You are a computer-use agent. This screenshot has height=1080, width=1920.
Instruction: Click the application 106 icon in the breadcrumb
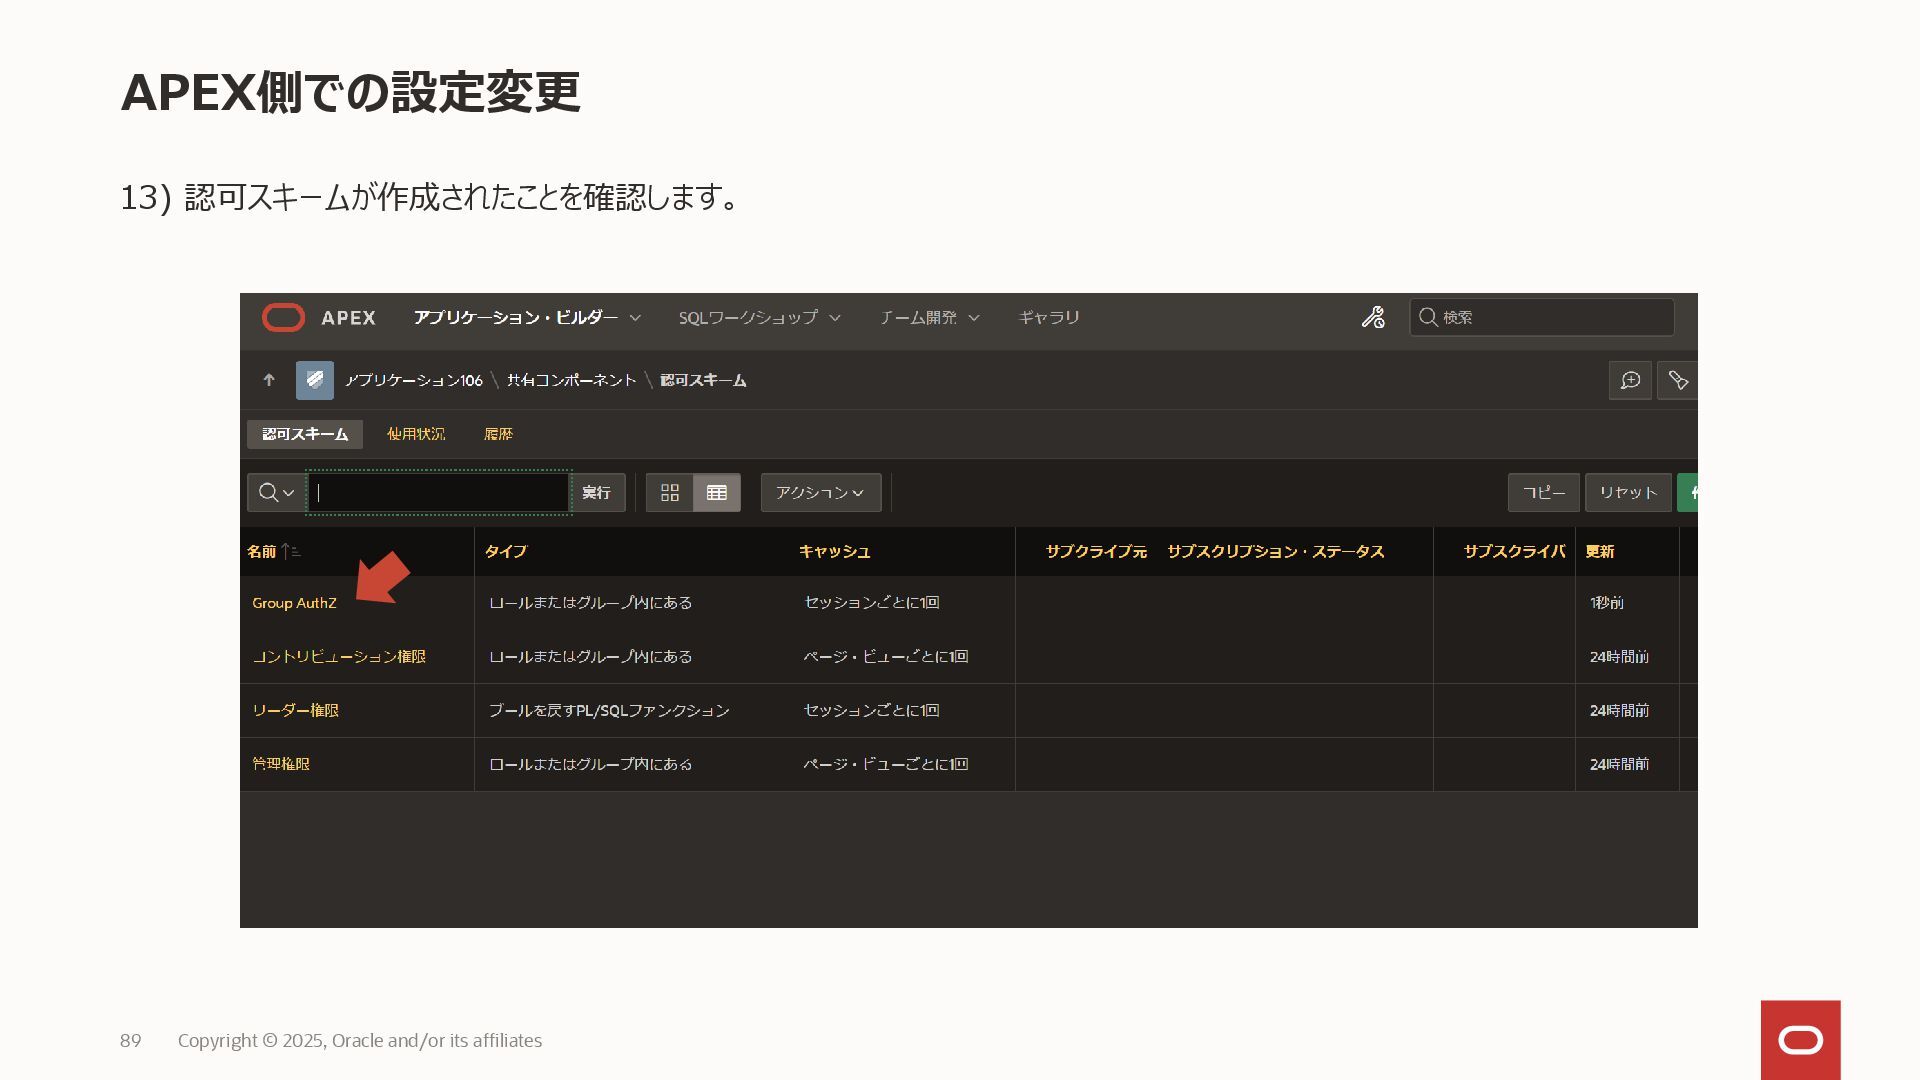tap(315, 380)
